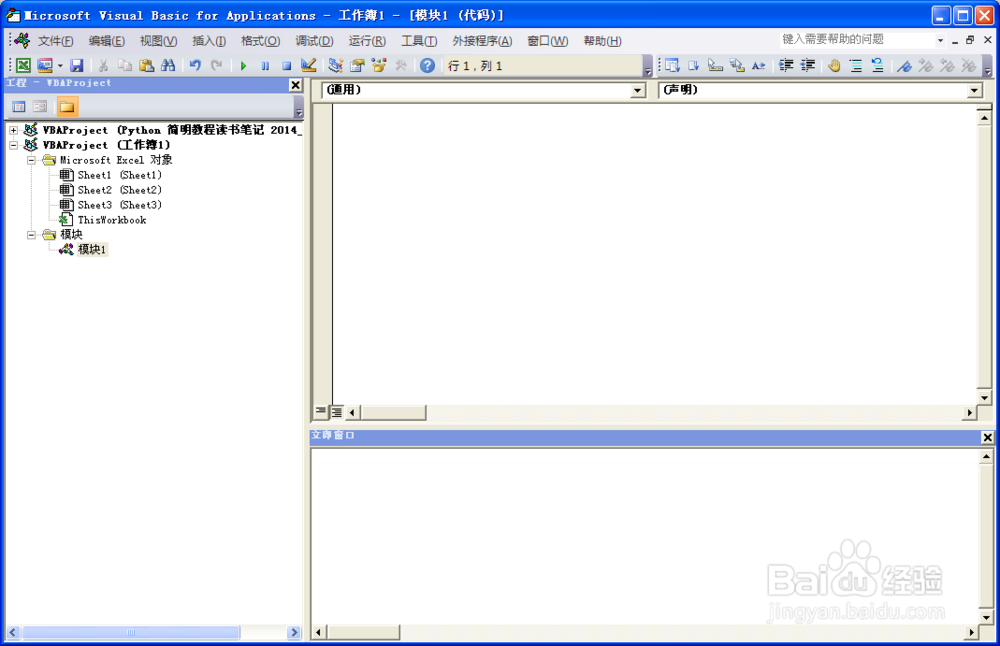Click the Parameter Info edit toolbar icon

pyautogui.click(x=737, y=65)
